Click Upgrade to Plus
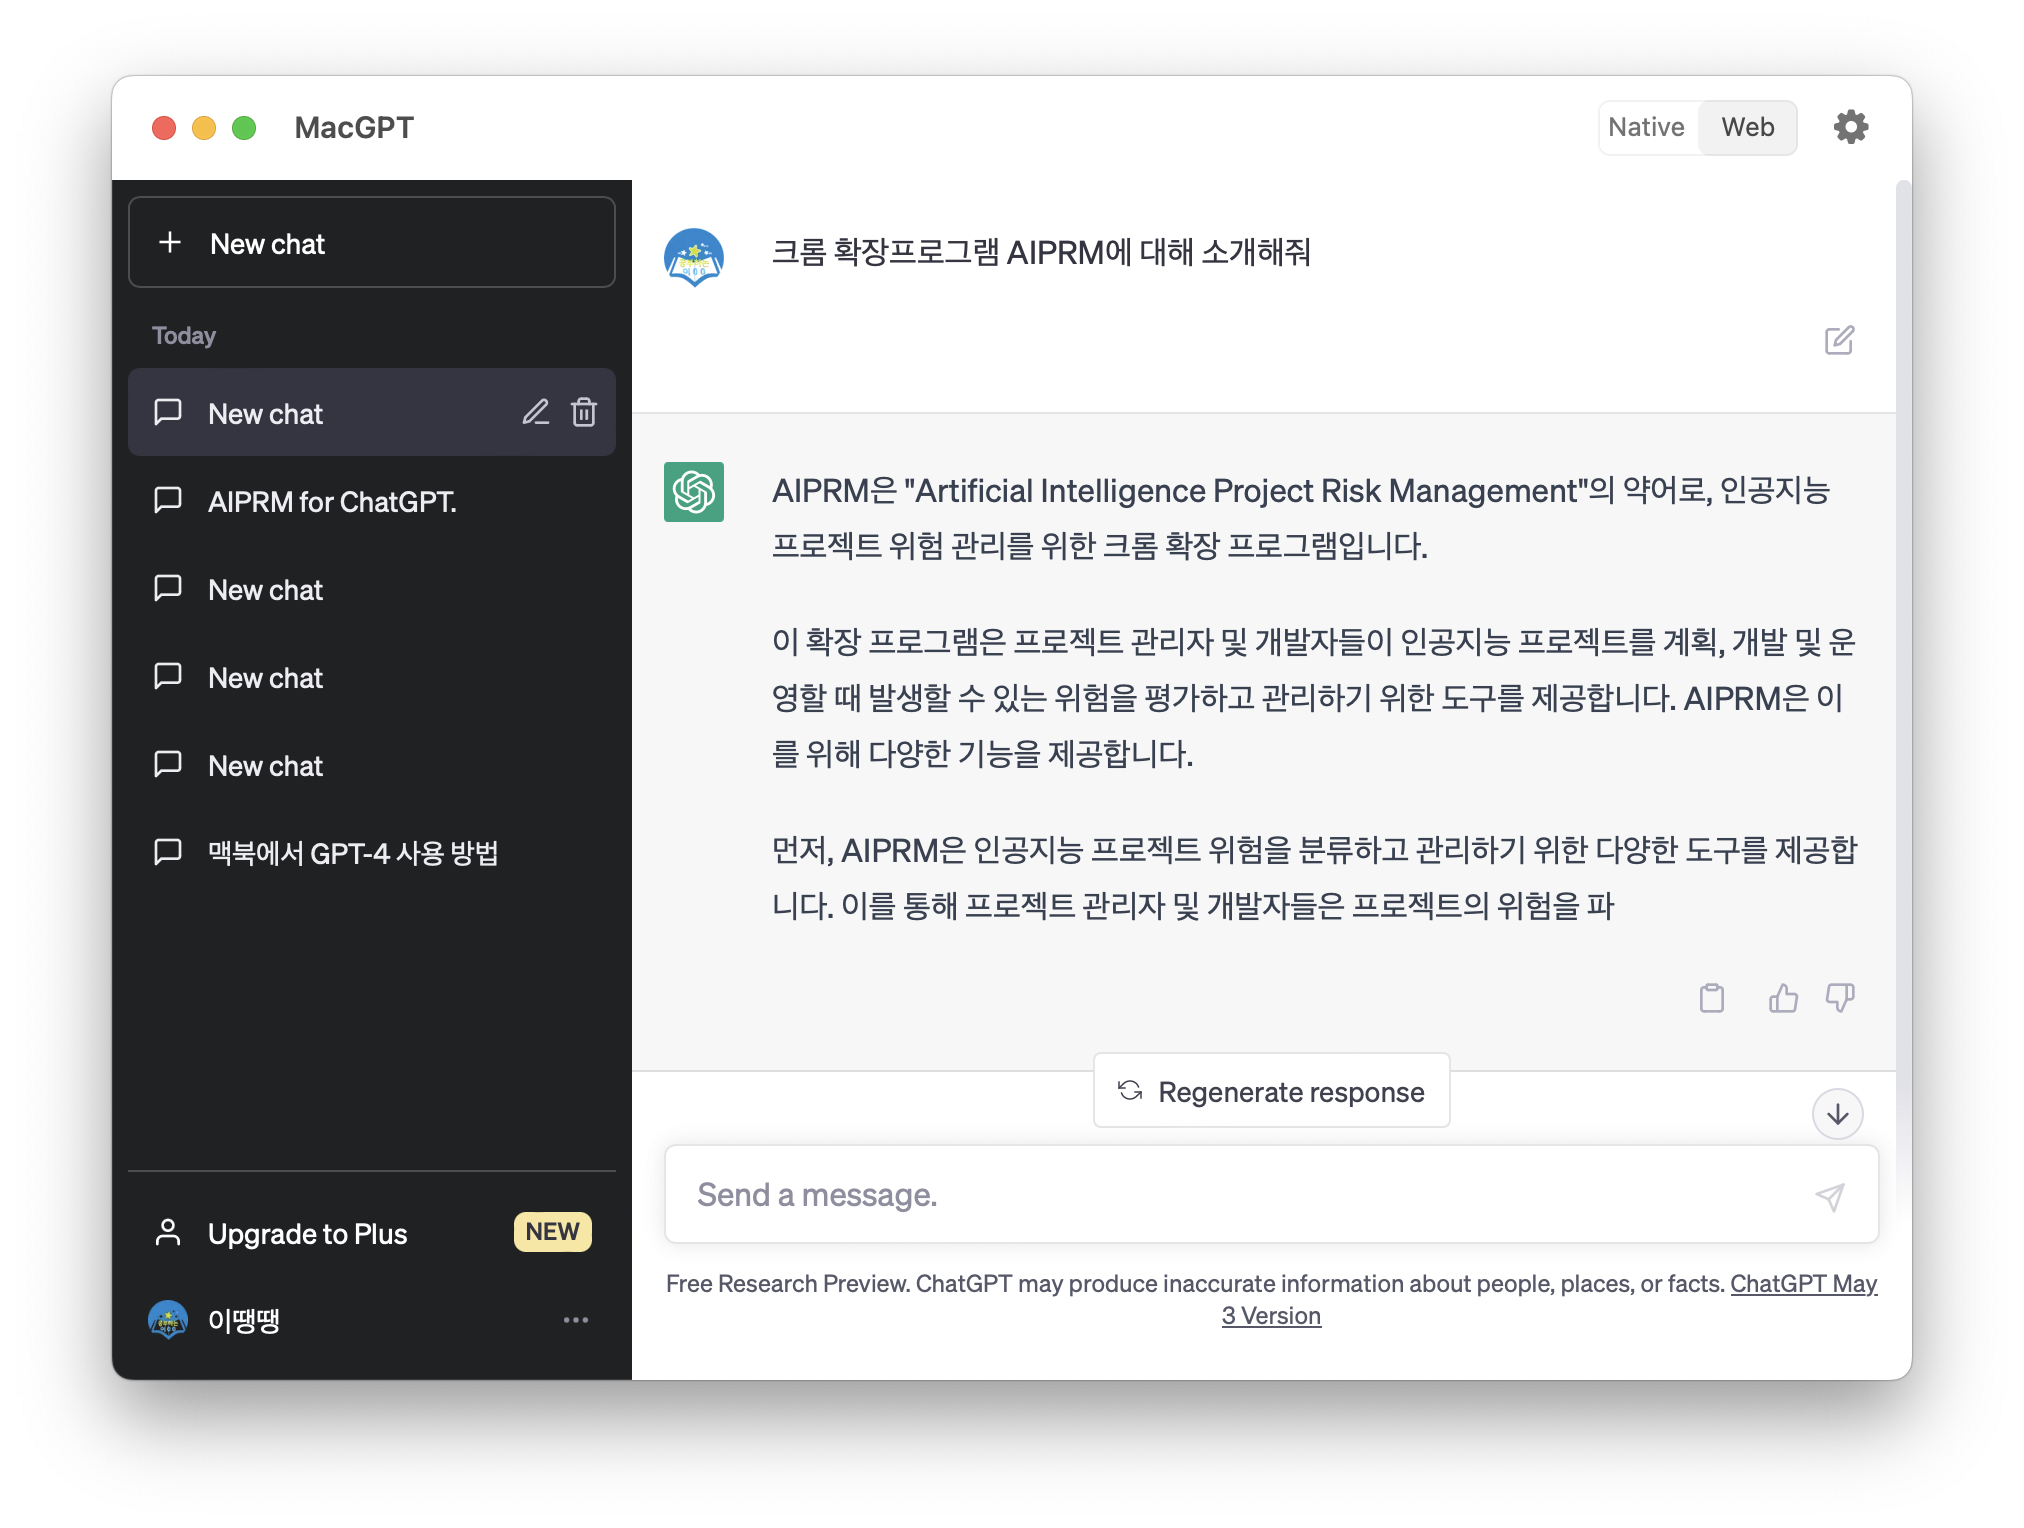Screen dimensions: 2024x1528 pyautogui.click(x=307, y=1234)
